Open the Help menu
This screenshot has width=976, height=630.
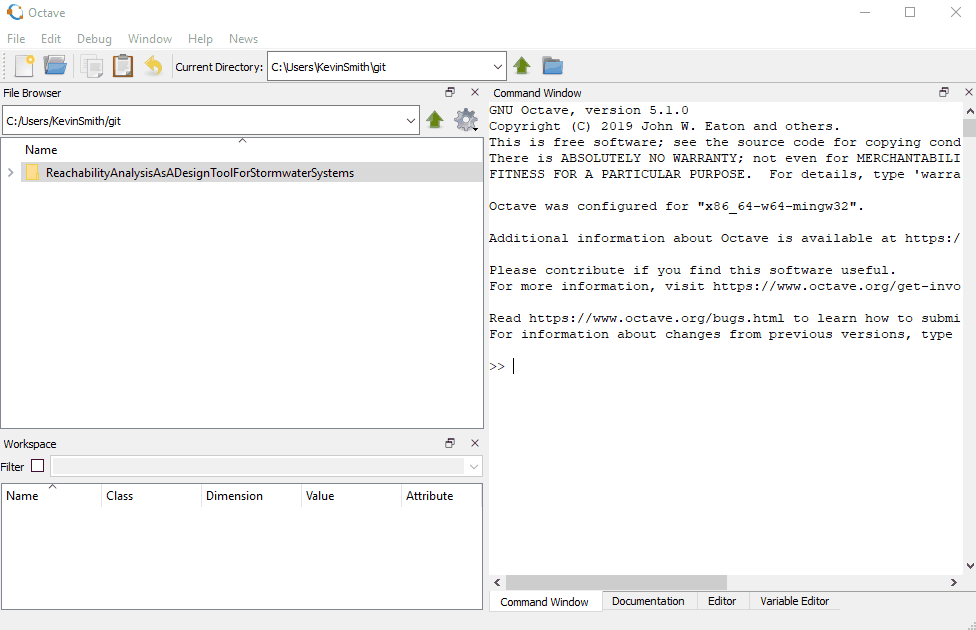tap(200, 39)
